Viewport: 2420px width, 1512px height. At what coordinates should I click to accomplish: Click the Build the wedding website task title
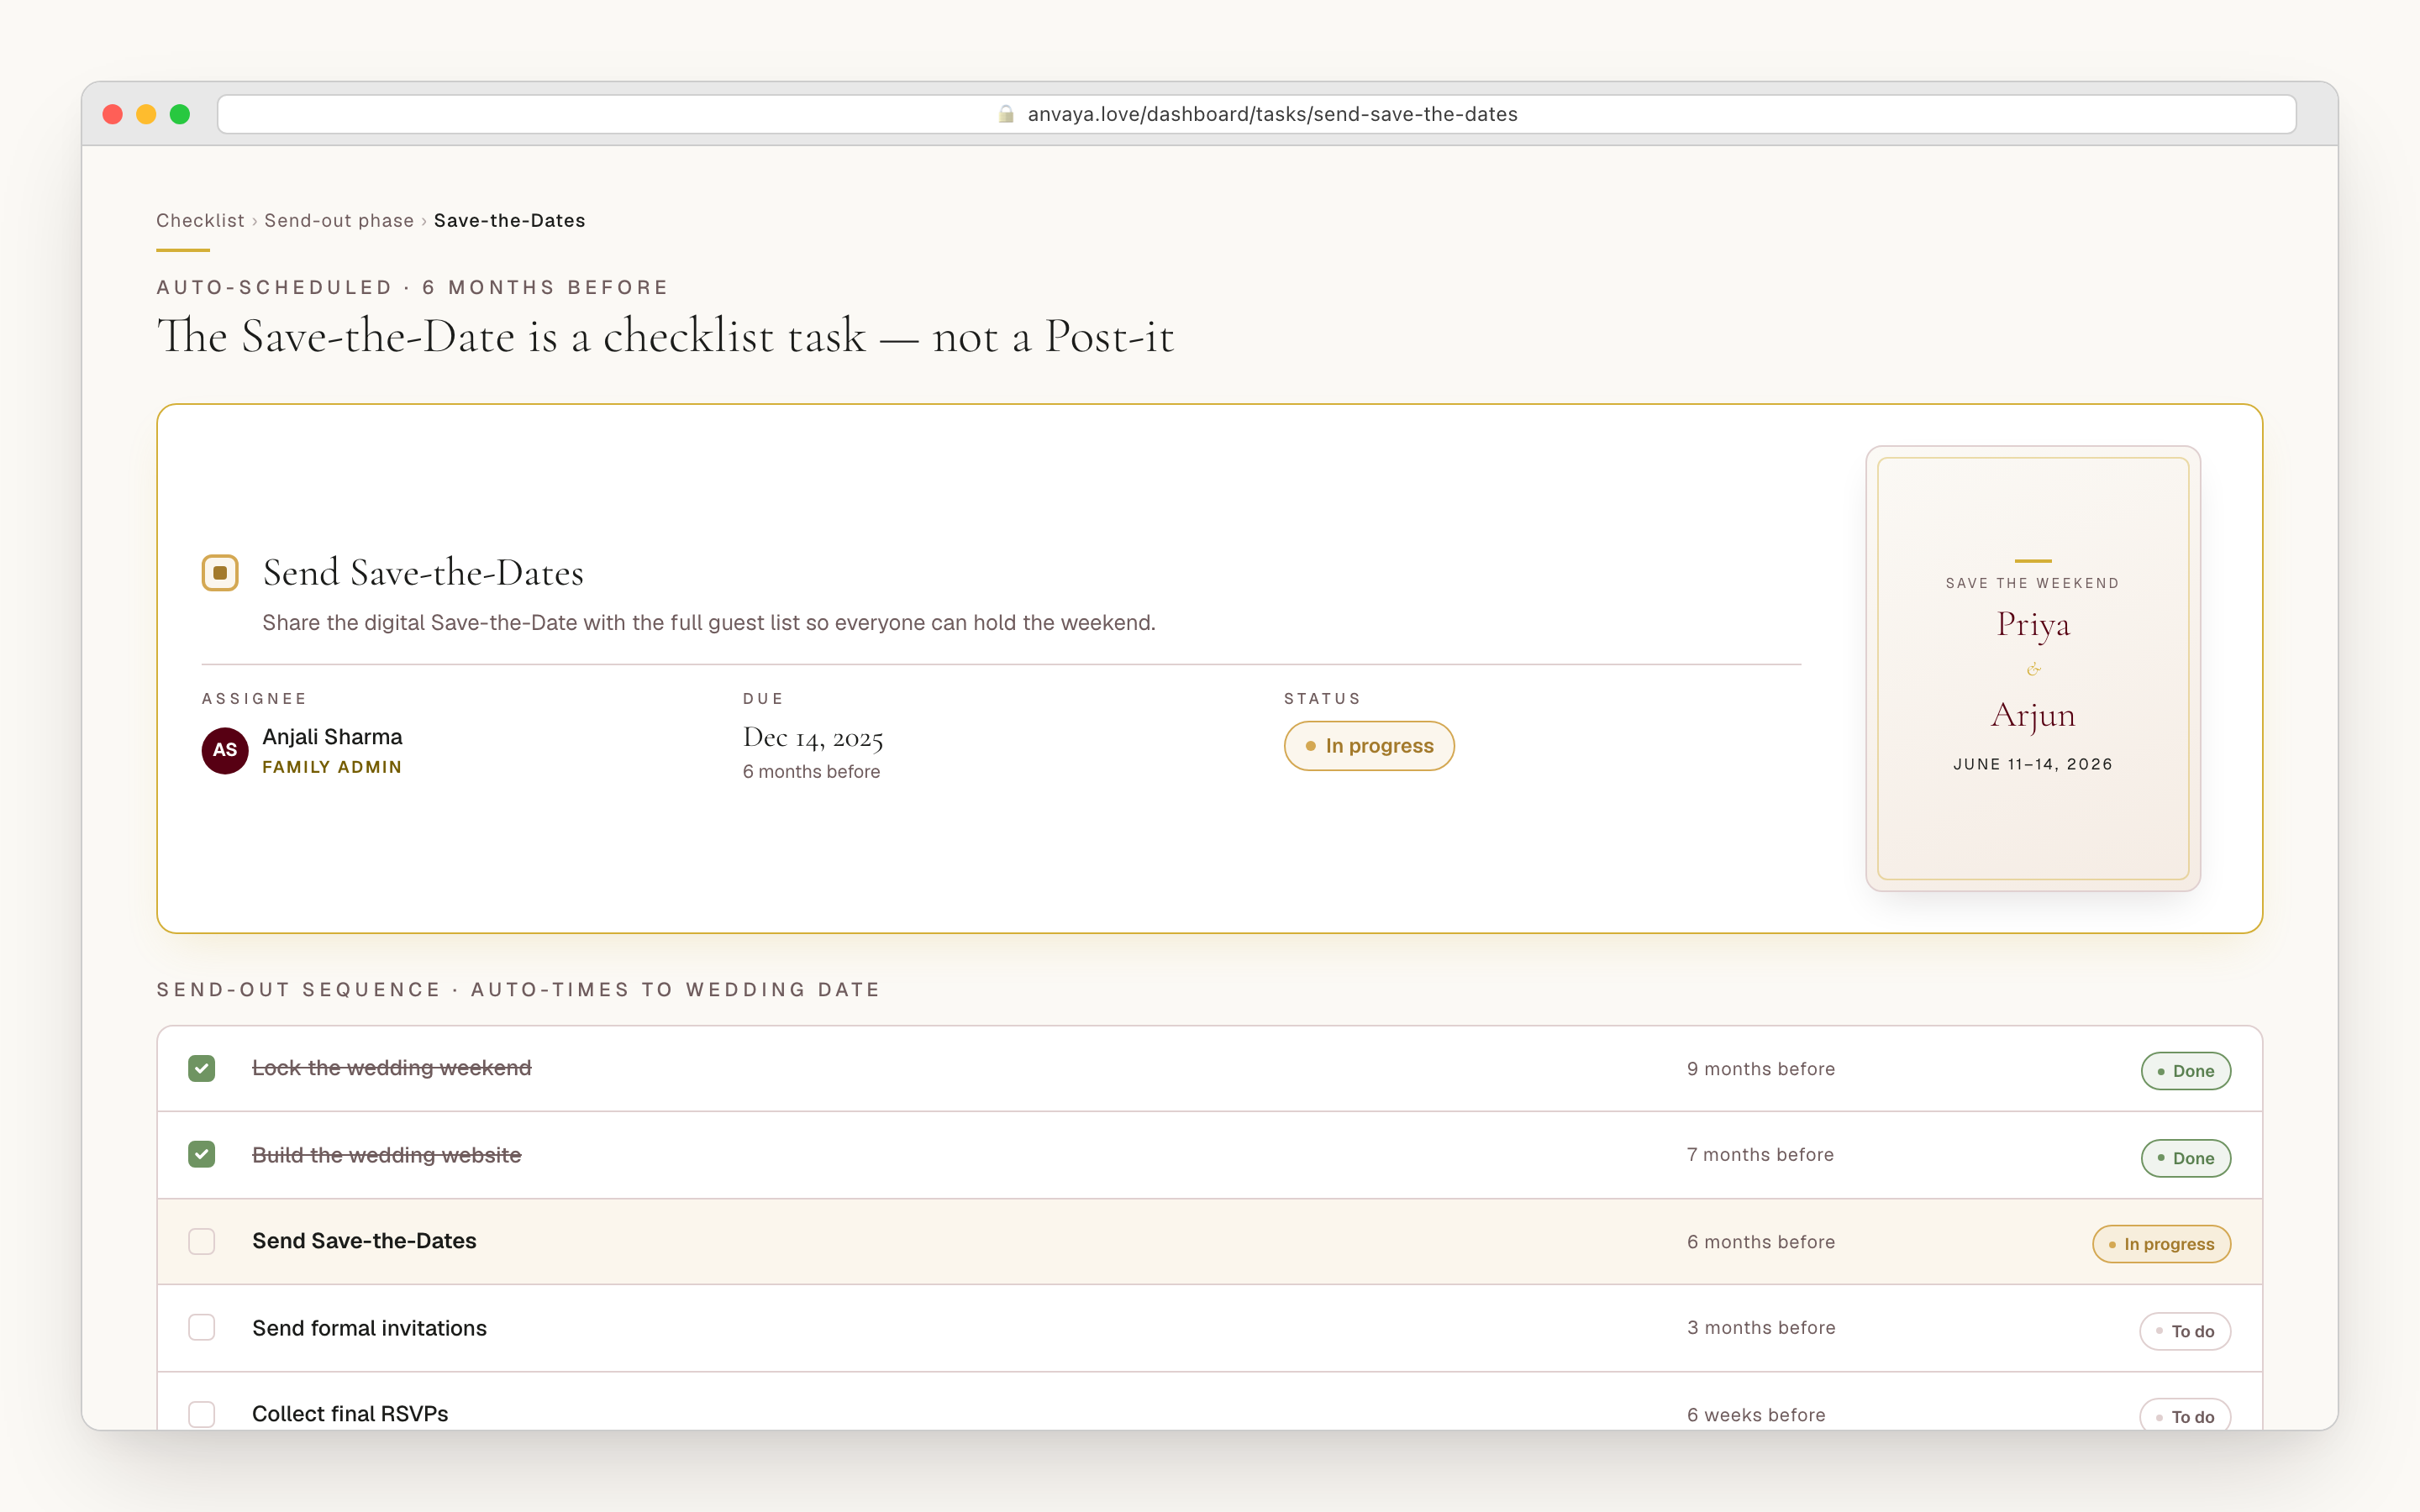pos(387,1155)
